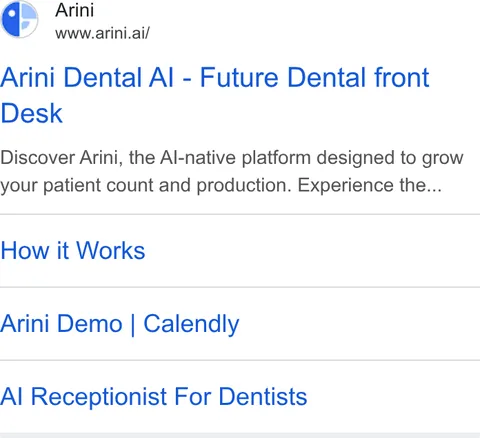Click the www.arini.ai/ URL text
The image size is (480, 438).
pyautogui.click(x=102, y=33)
